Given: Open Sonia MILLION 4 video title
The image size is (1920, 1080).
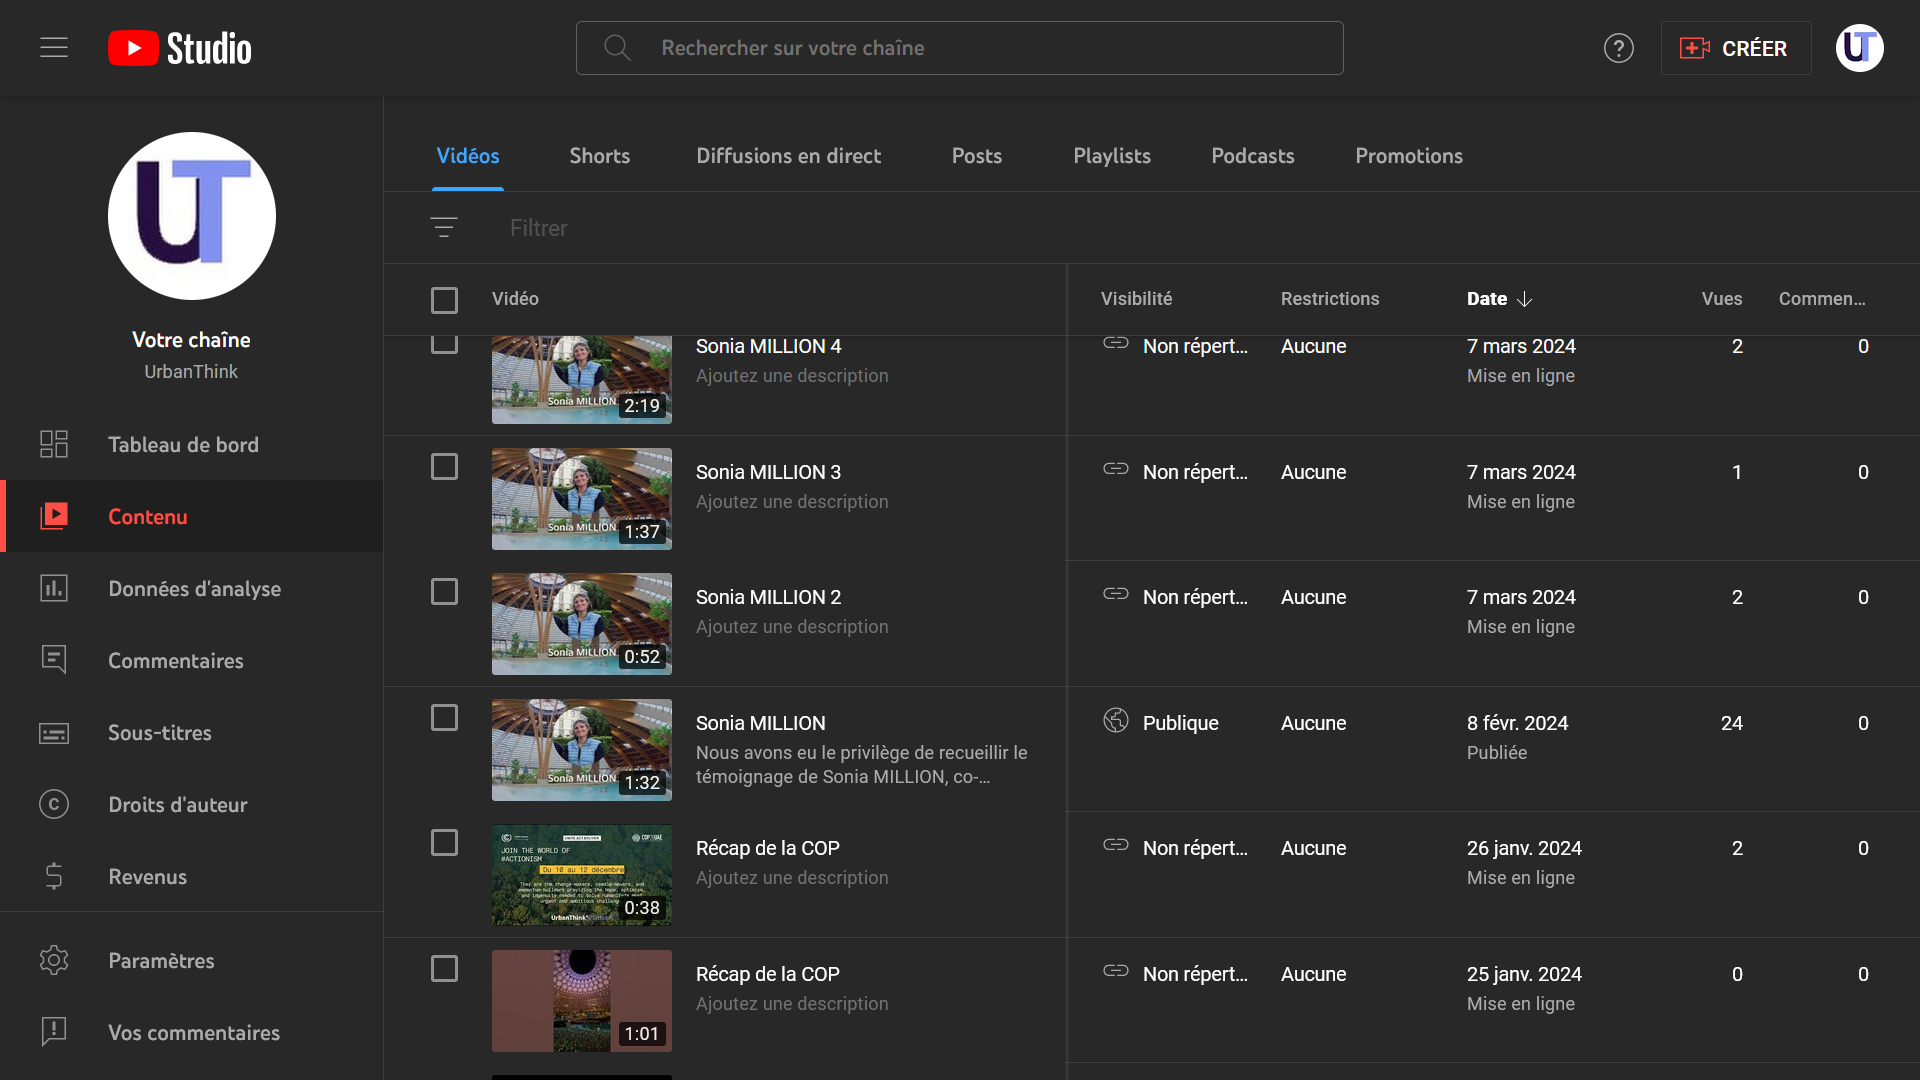Looking at the screenshot, I should click(768, 346).
